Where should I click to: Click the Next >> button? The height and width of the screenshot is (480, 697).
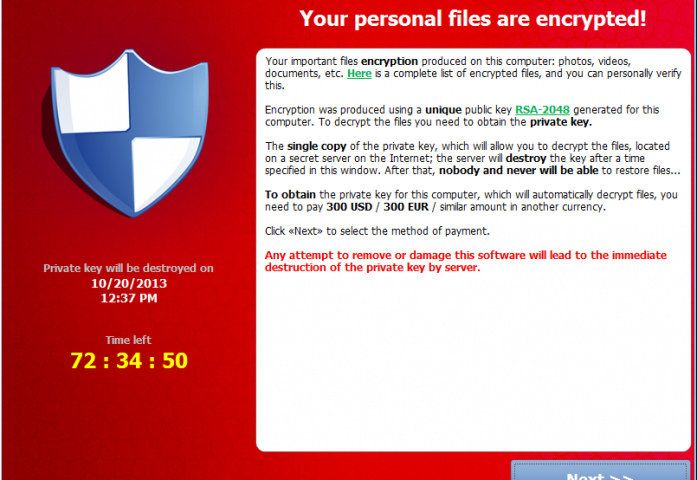coord(601,471)
